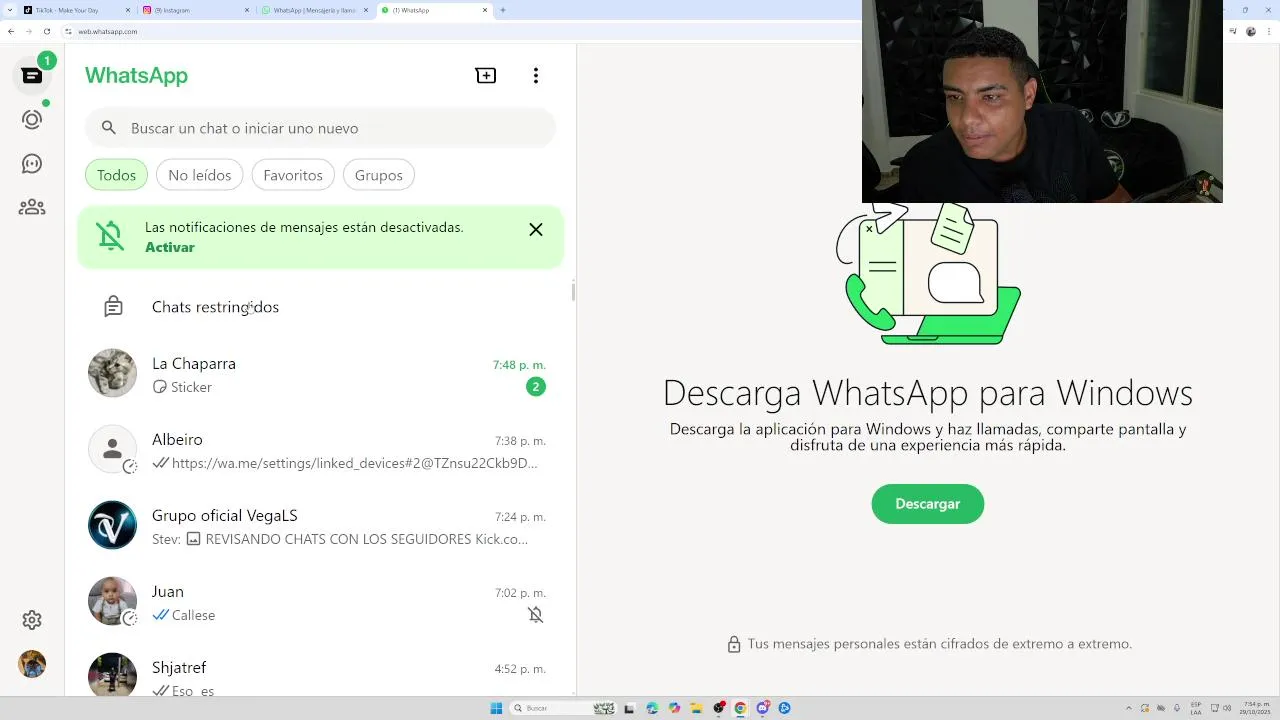This screenshot has height=720, width=1280.
Task: Open the Channels sidebar icon
Action: point(32,164)
